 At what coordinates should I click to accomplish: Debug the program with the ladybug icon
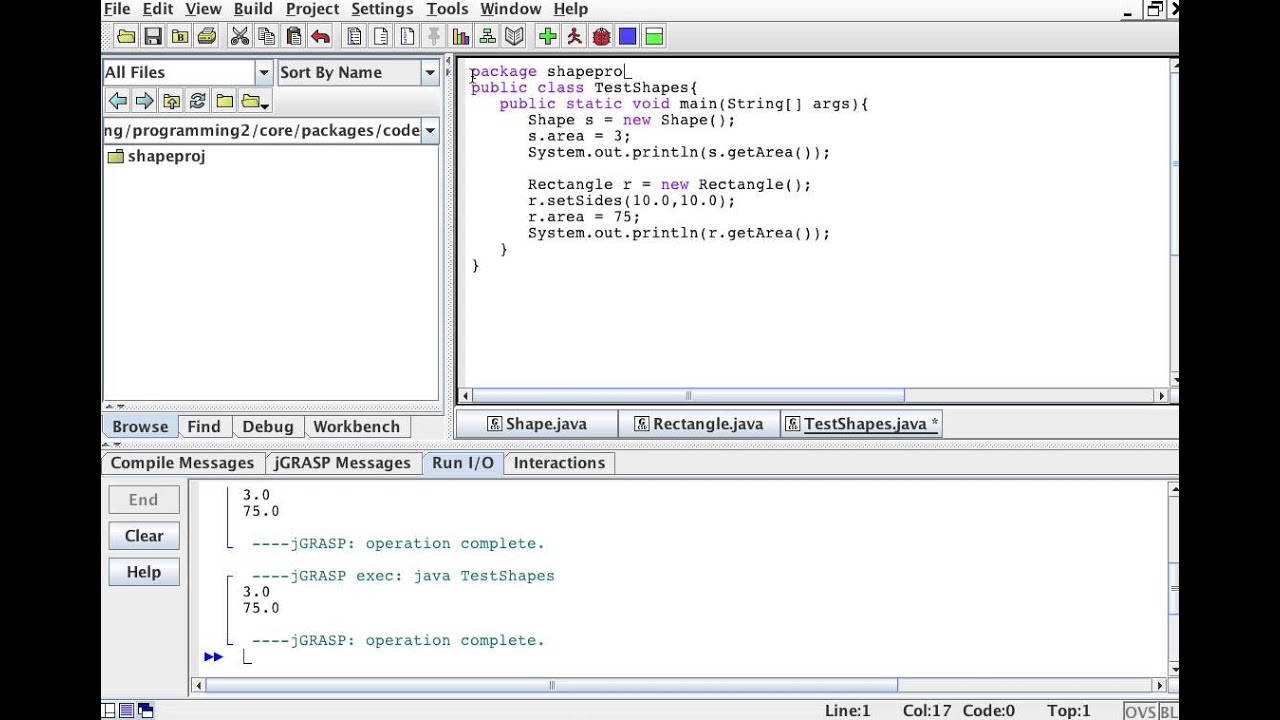click(601, 37)
